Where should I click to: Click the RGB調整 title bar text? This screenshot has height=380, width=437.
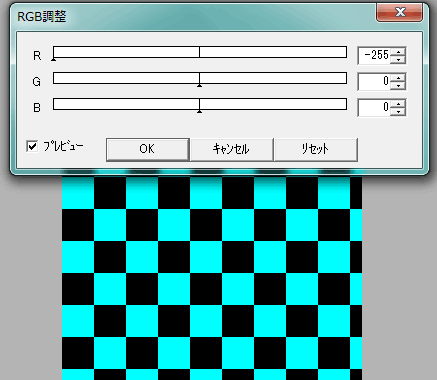(42, 16)
